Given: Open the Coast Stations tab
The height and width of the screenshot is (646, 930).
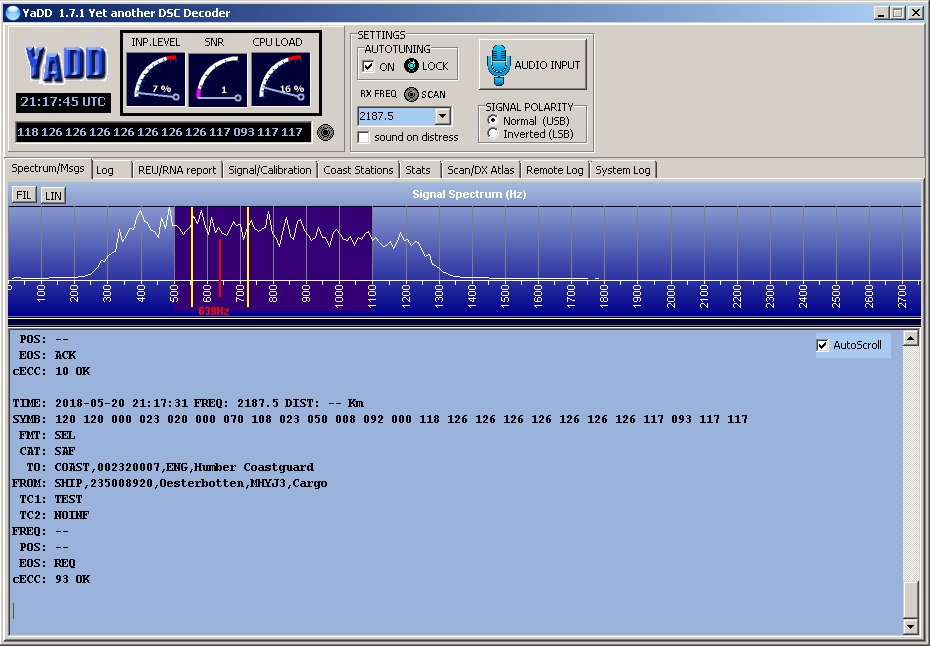Looking at the screenshot, I should pyautogui.click(x=358, y=170).
